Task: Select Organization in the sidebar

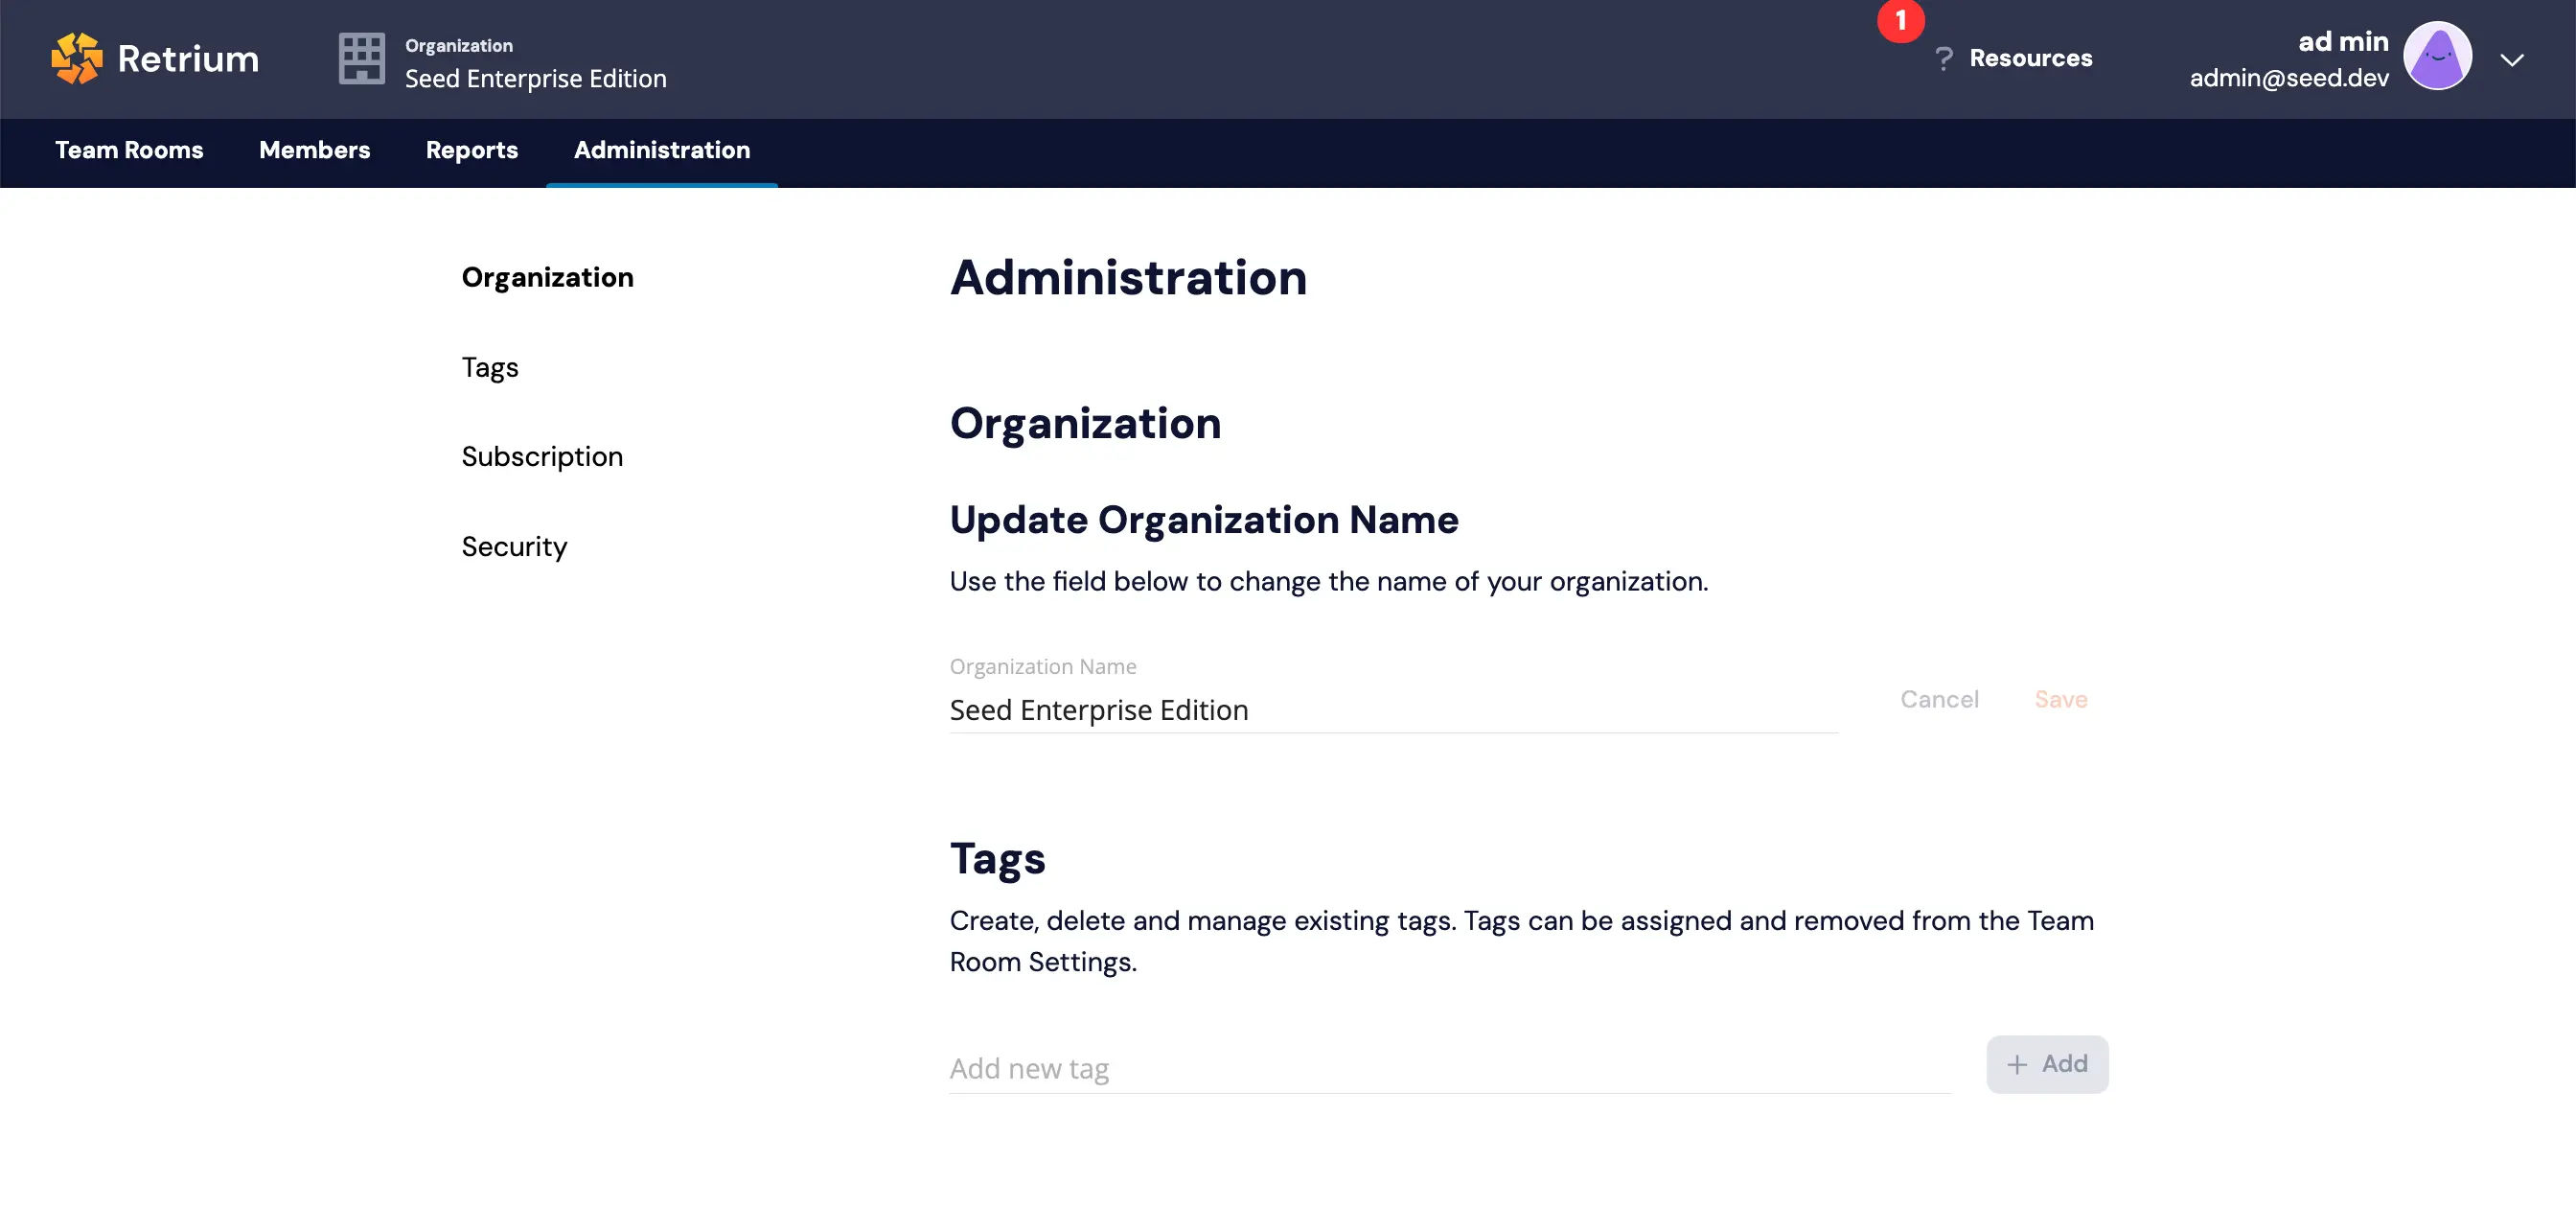Action: [547, 277]
